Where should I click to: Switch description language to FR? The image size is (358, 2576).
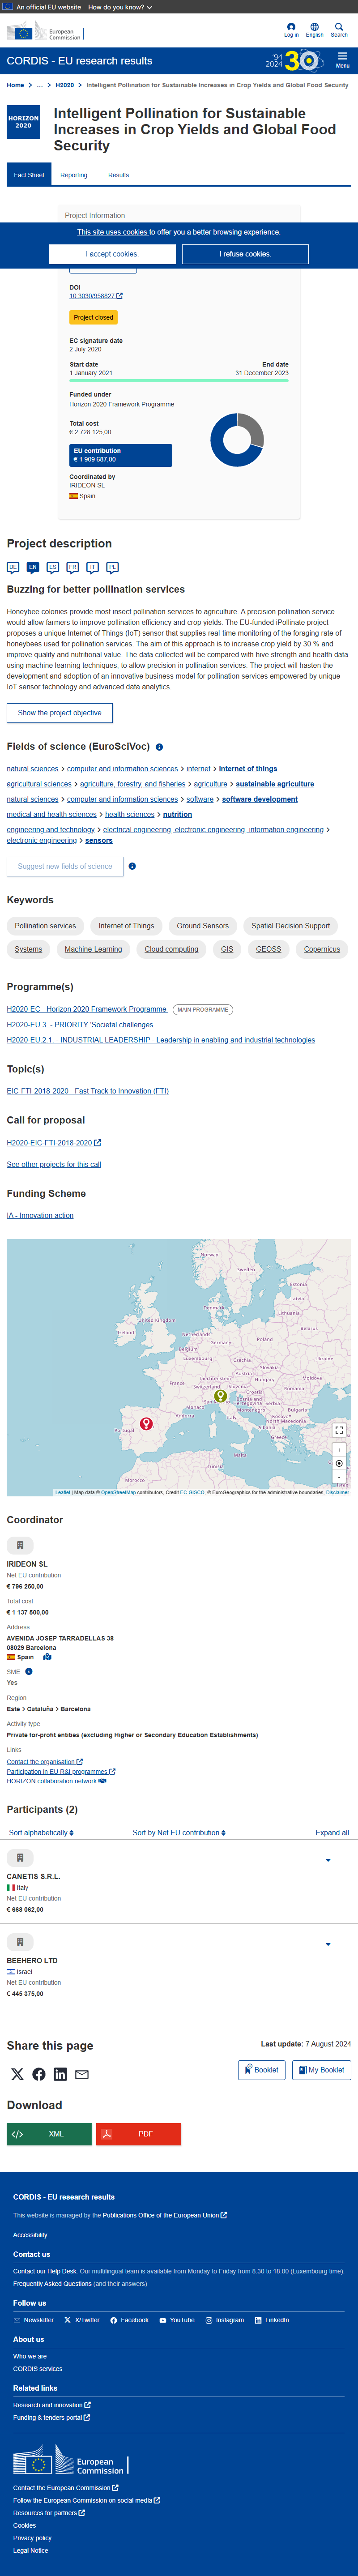point(72,567)
